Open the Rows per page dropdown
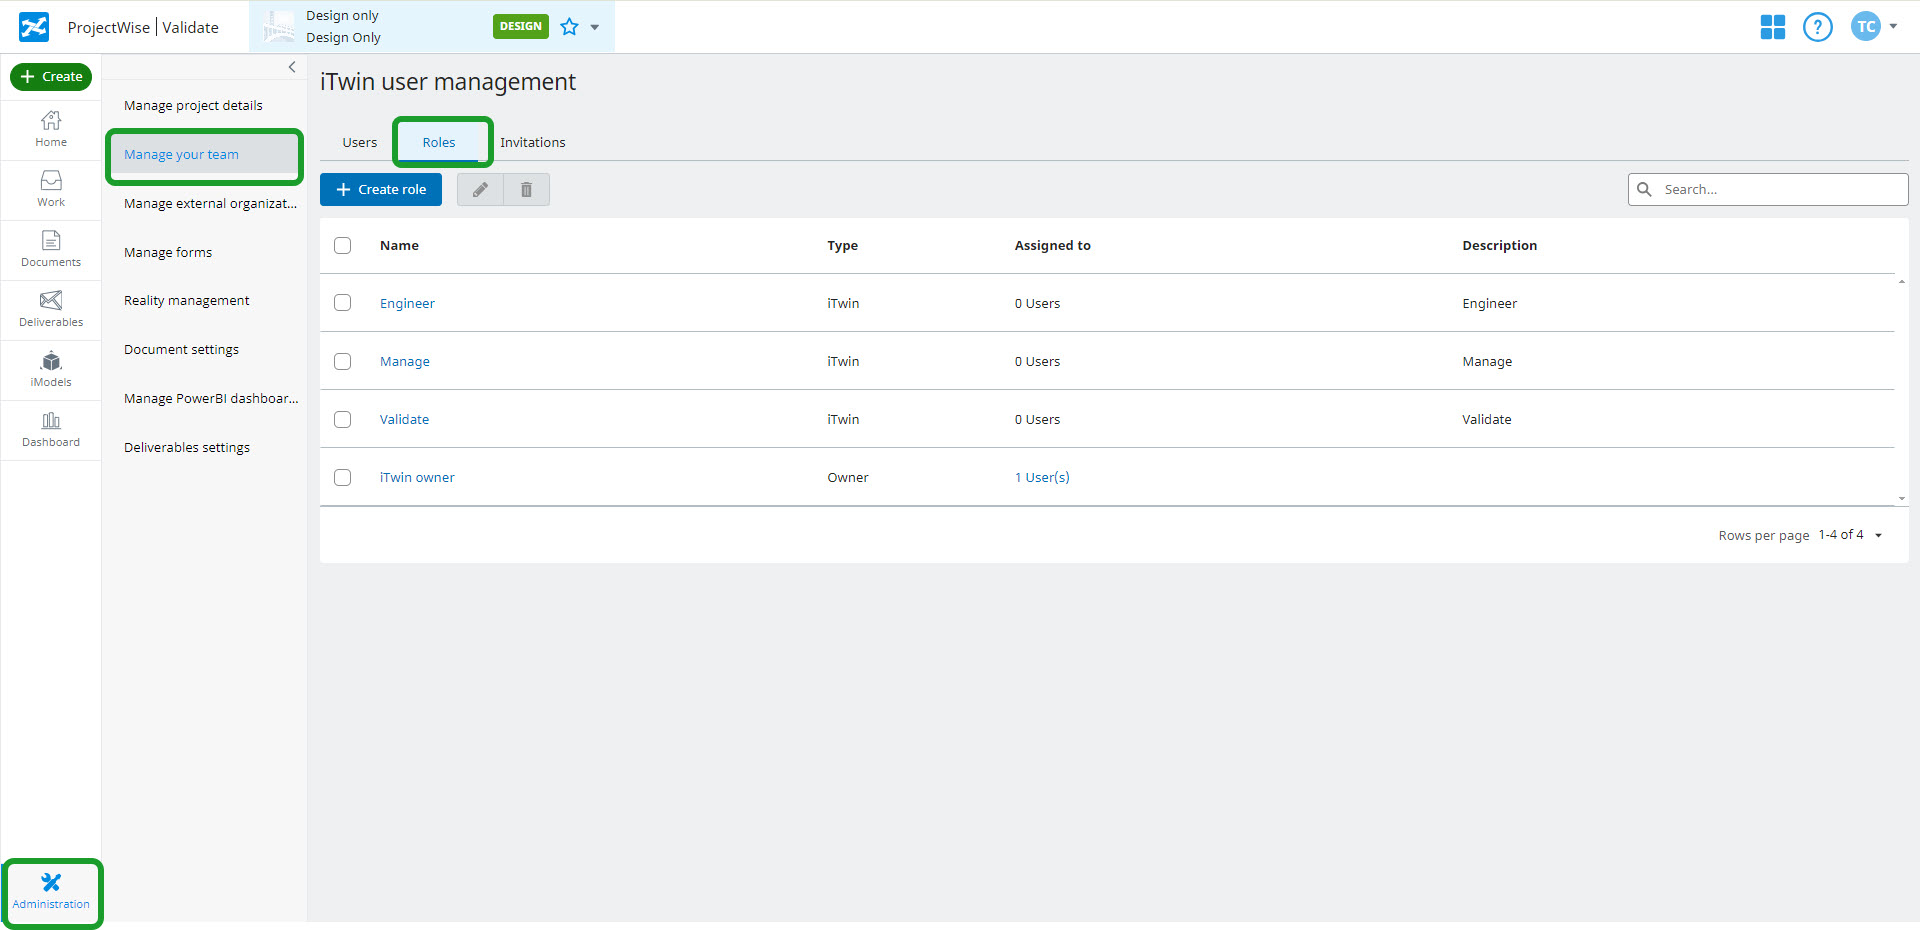The image size is (1920, 930). 1850,535
